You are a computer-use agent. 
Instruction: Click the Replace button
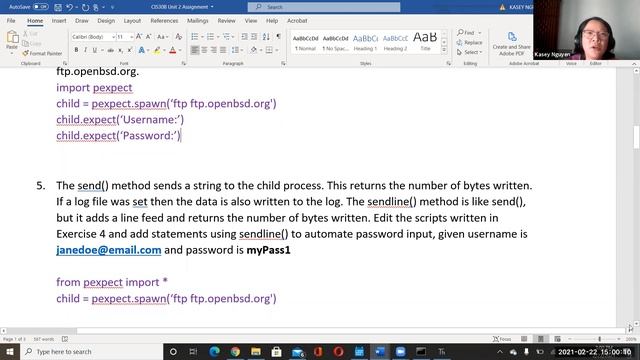[469, 42]
